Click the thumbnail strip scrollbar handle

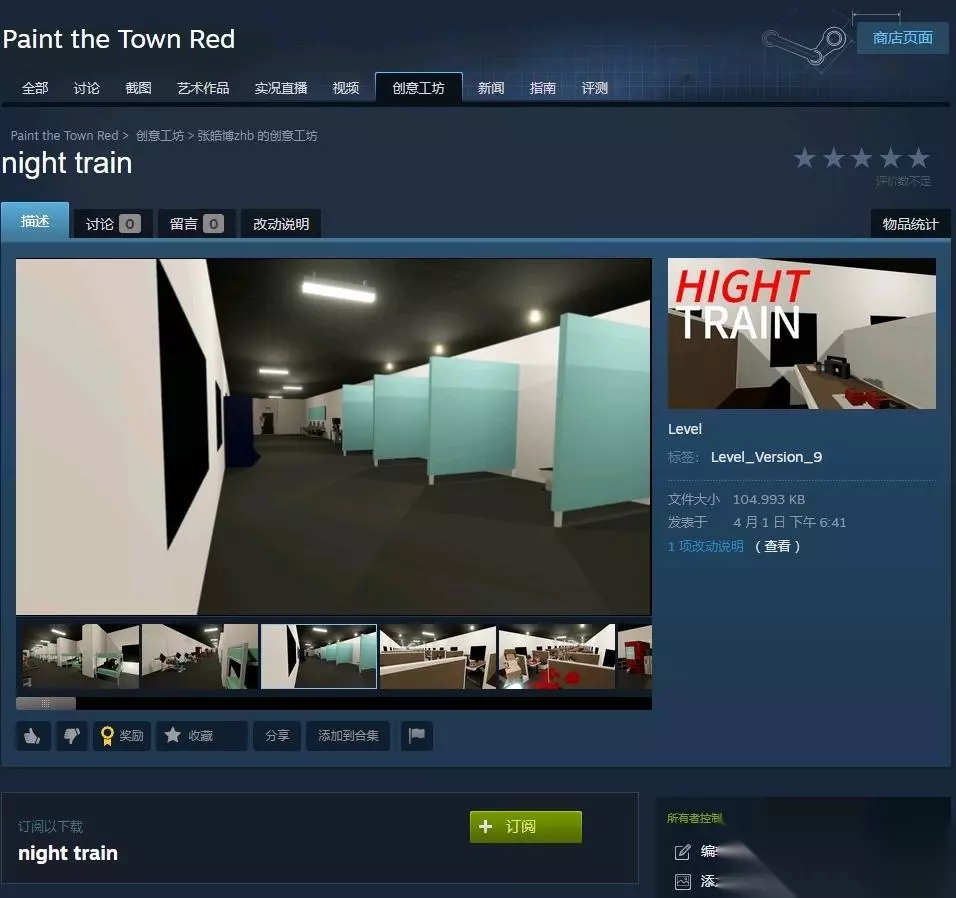coord(46,704)
